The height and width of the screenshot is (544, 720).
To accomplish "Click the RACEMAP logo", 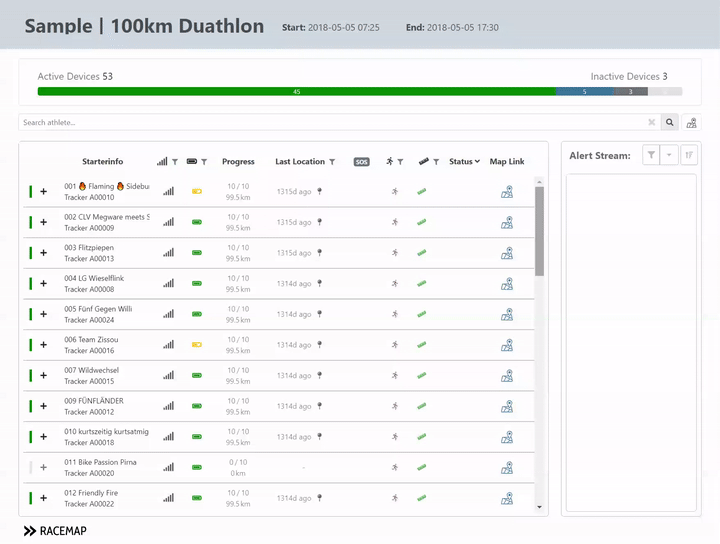I will pos(55,530).
